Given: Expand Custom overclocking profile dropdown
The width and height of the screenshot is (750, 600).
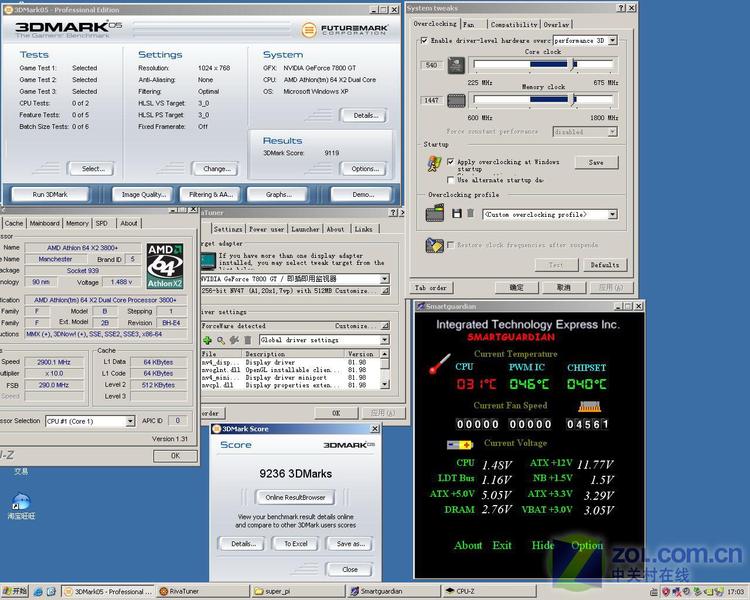Looking at the screenshot, I should click(612, 214).
